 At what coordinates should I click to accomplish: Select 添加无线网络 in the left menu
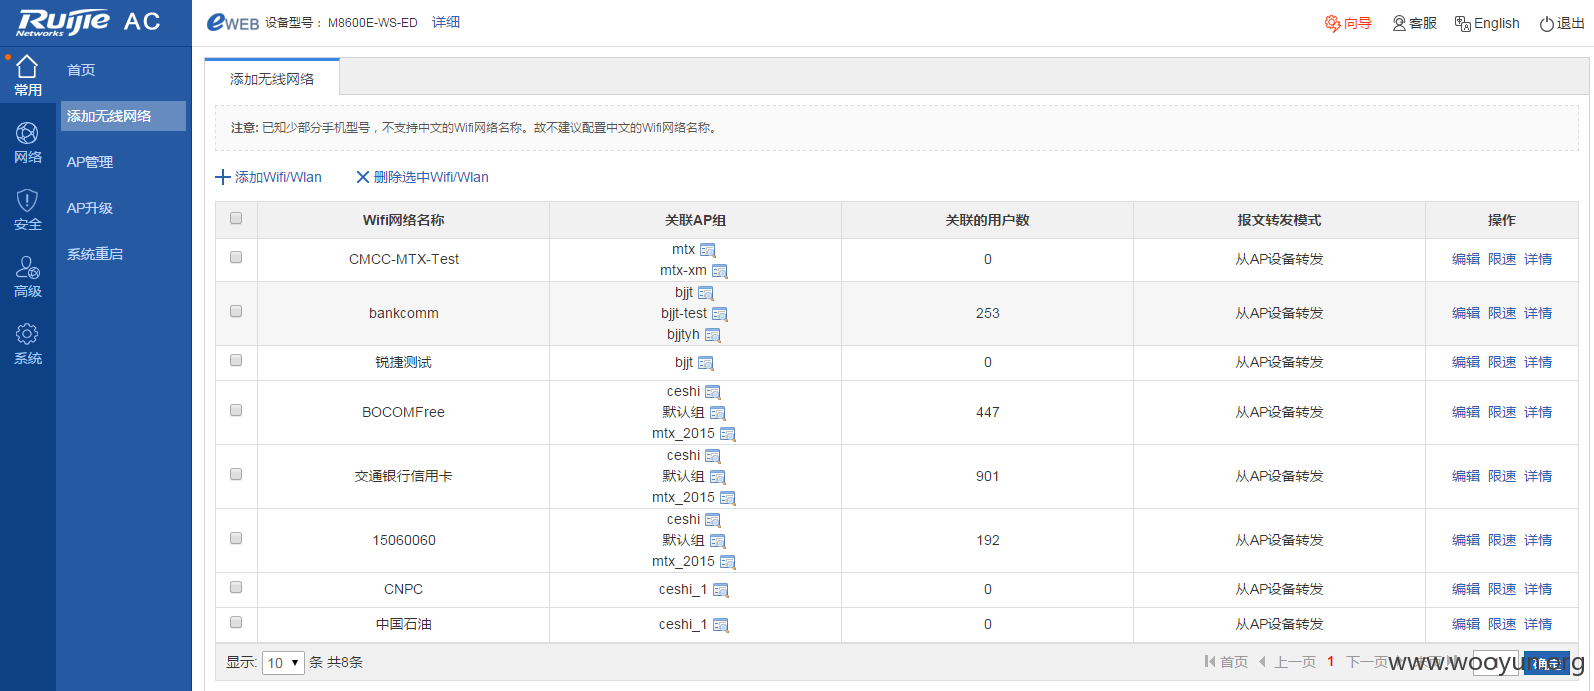pyautogui.click(x=123, y=116)
